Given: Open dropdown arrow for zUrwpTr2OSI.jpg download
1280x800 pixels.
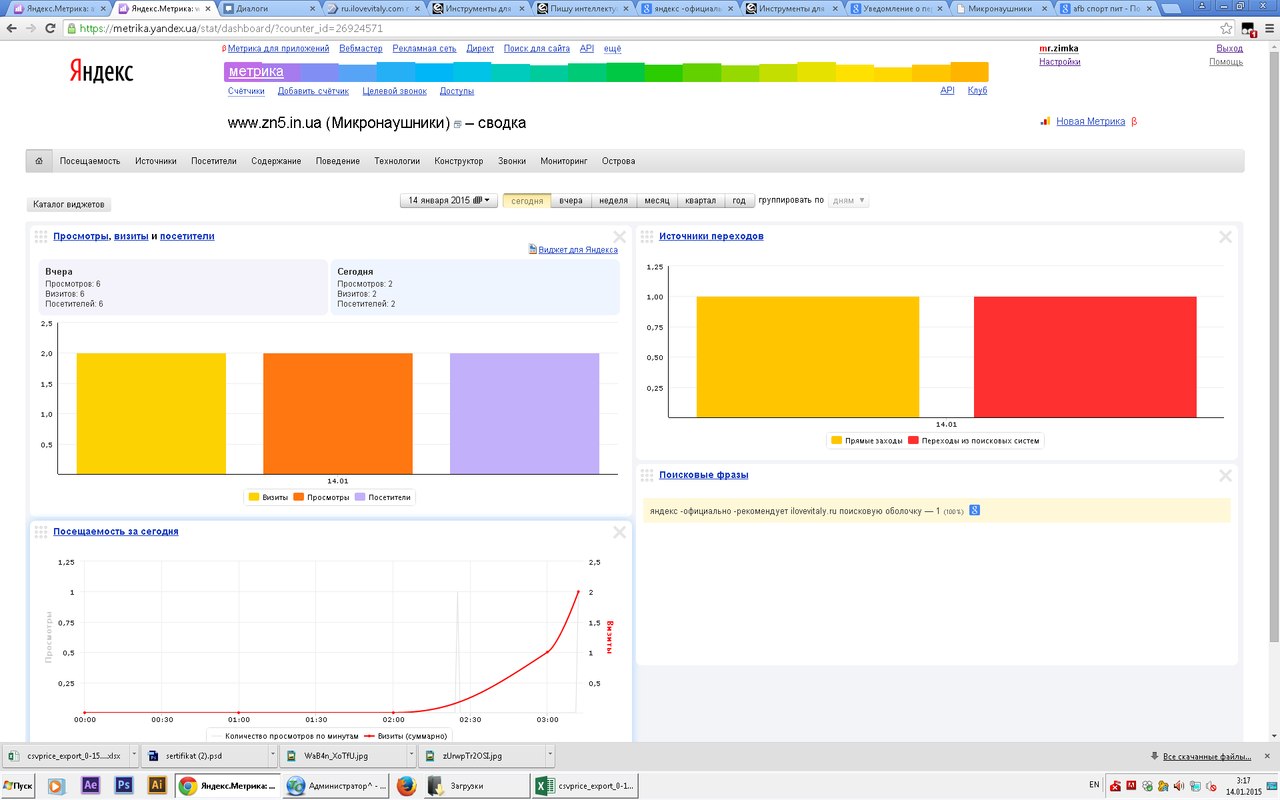Looking at the screenshot, I should pyautogui.click(x=548, y=756).
